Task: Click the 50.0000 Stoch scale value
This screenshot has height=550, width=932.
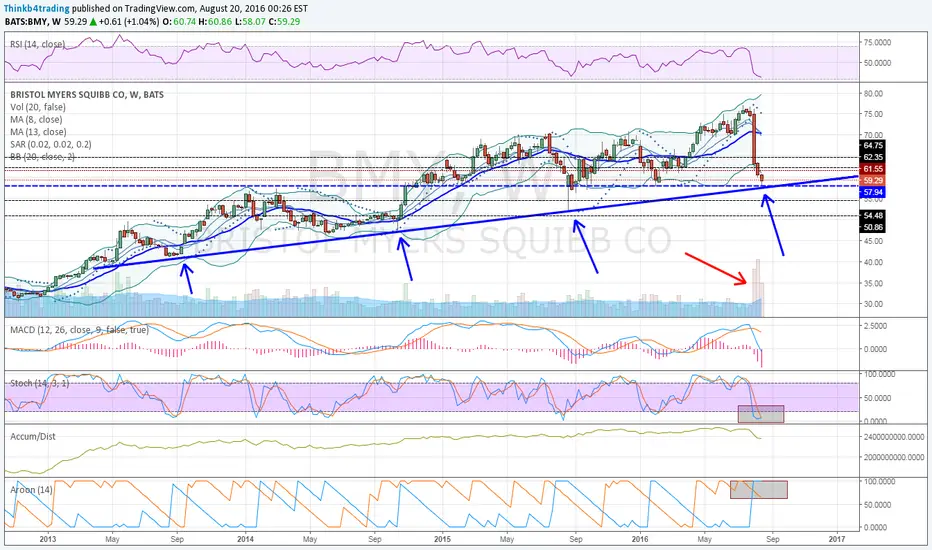Action: coord(877,398)
